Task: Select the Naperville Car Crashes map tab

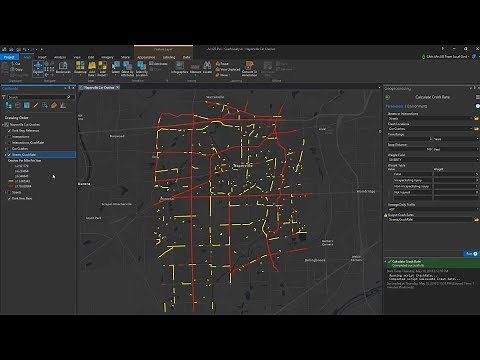Action: point(99,87)
